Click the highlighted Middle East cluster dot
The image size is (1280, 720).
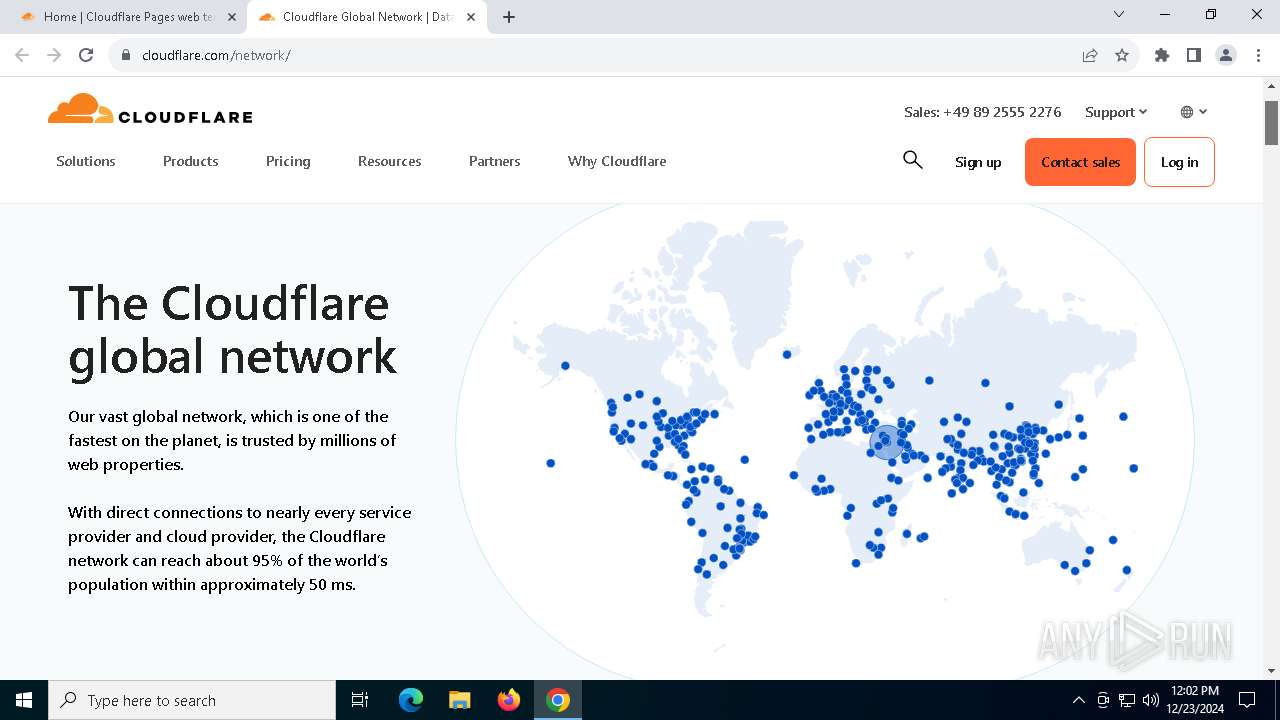coord(887,441)
